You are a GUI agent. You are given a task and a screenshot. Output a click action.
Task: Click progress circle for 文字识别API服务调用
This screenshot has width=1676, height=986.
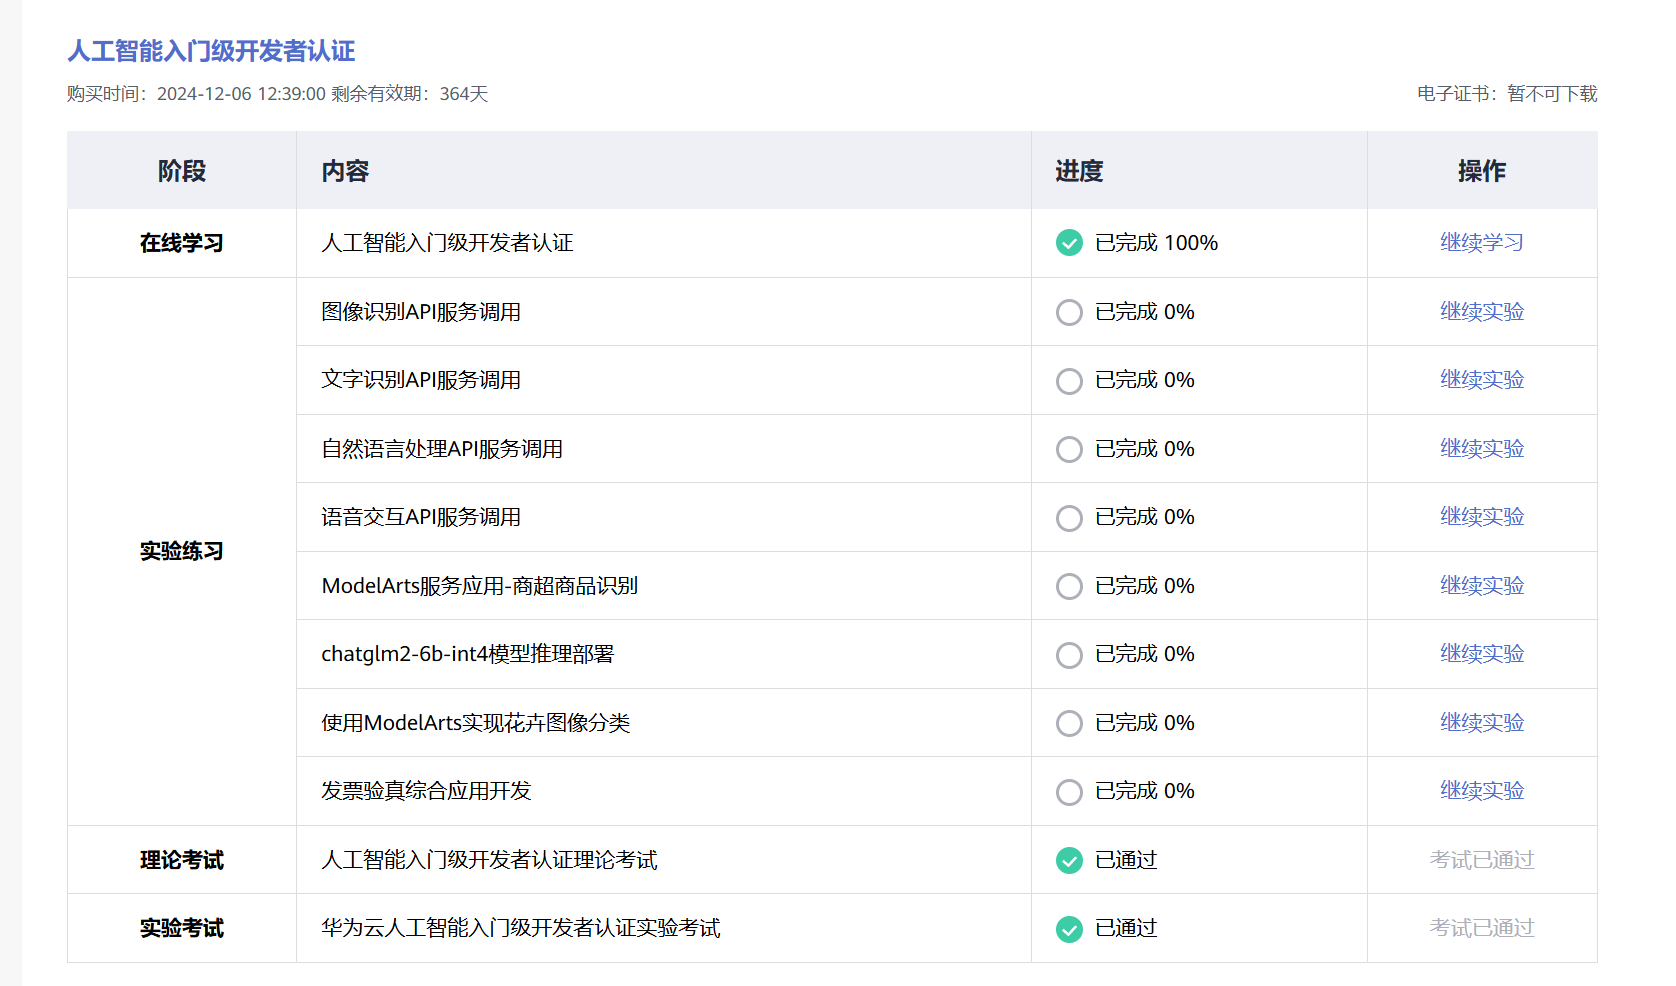pyautogui.click(x=1069, y=381)
